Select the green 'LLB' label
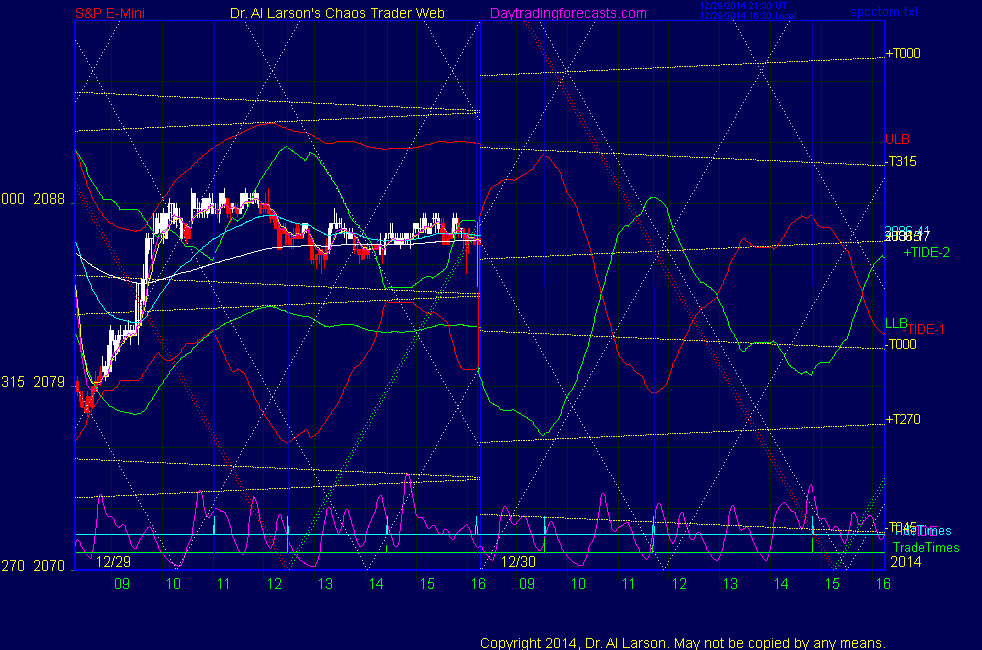This screenshot has width=982, height=650. pos(896,323)
